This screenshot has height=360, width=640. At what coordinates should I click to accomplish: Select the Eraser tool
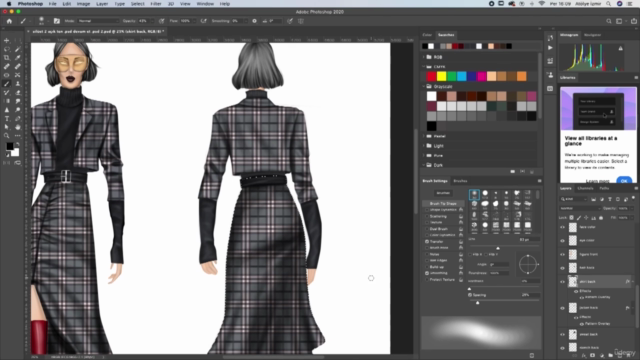(18, 93)
